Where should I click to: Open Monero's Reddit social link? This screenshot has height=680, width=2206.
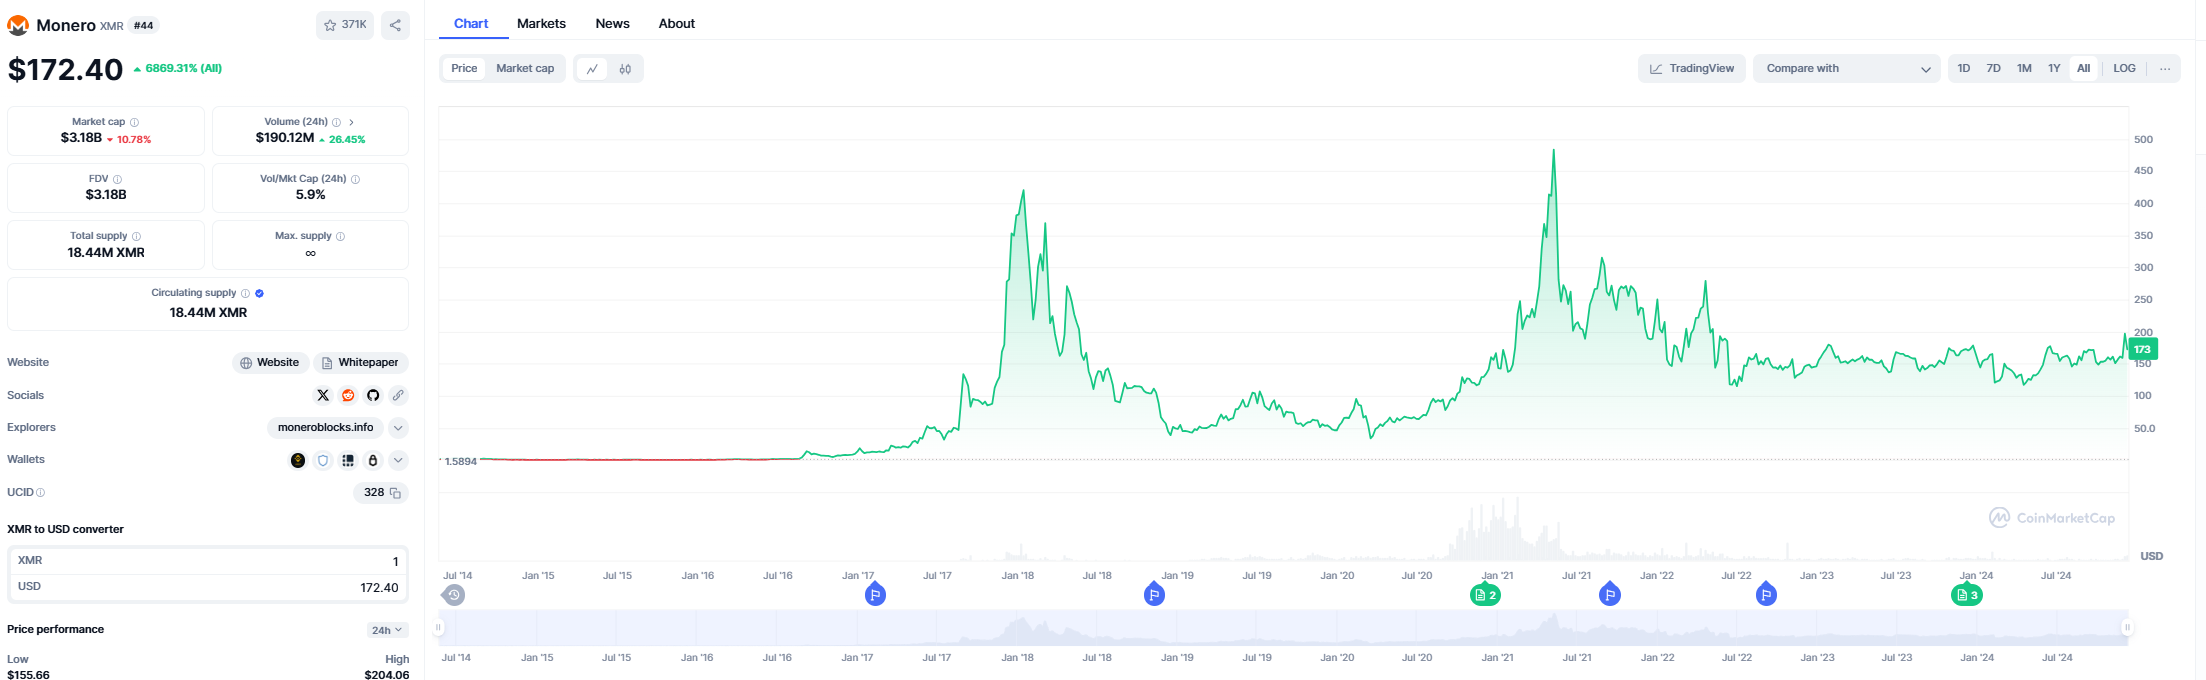coord(348,395)
